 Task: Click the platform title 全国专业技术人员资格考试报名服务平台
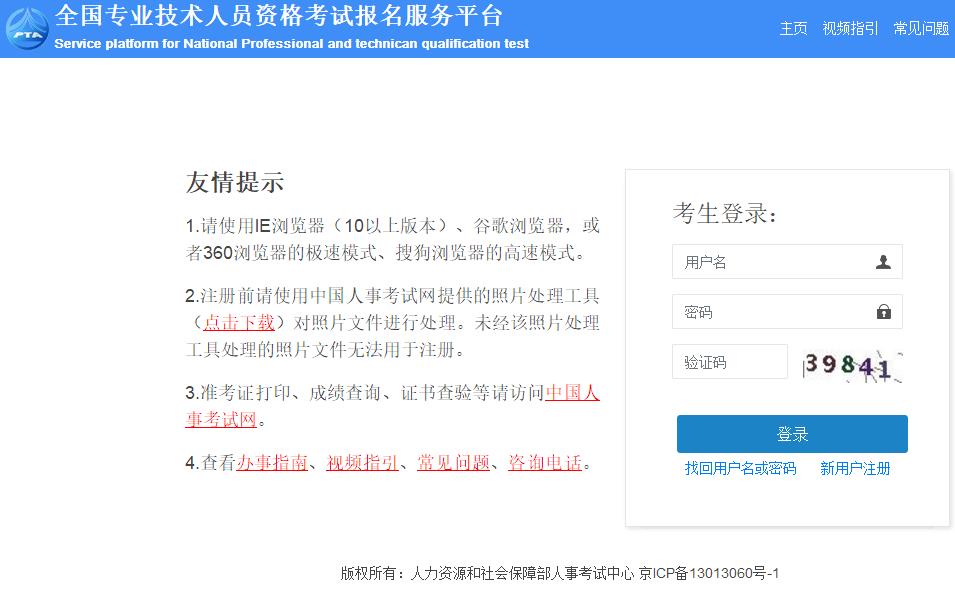[279, 16]
